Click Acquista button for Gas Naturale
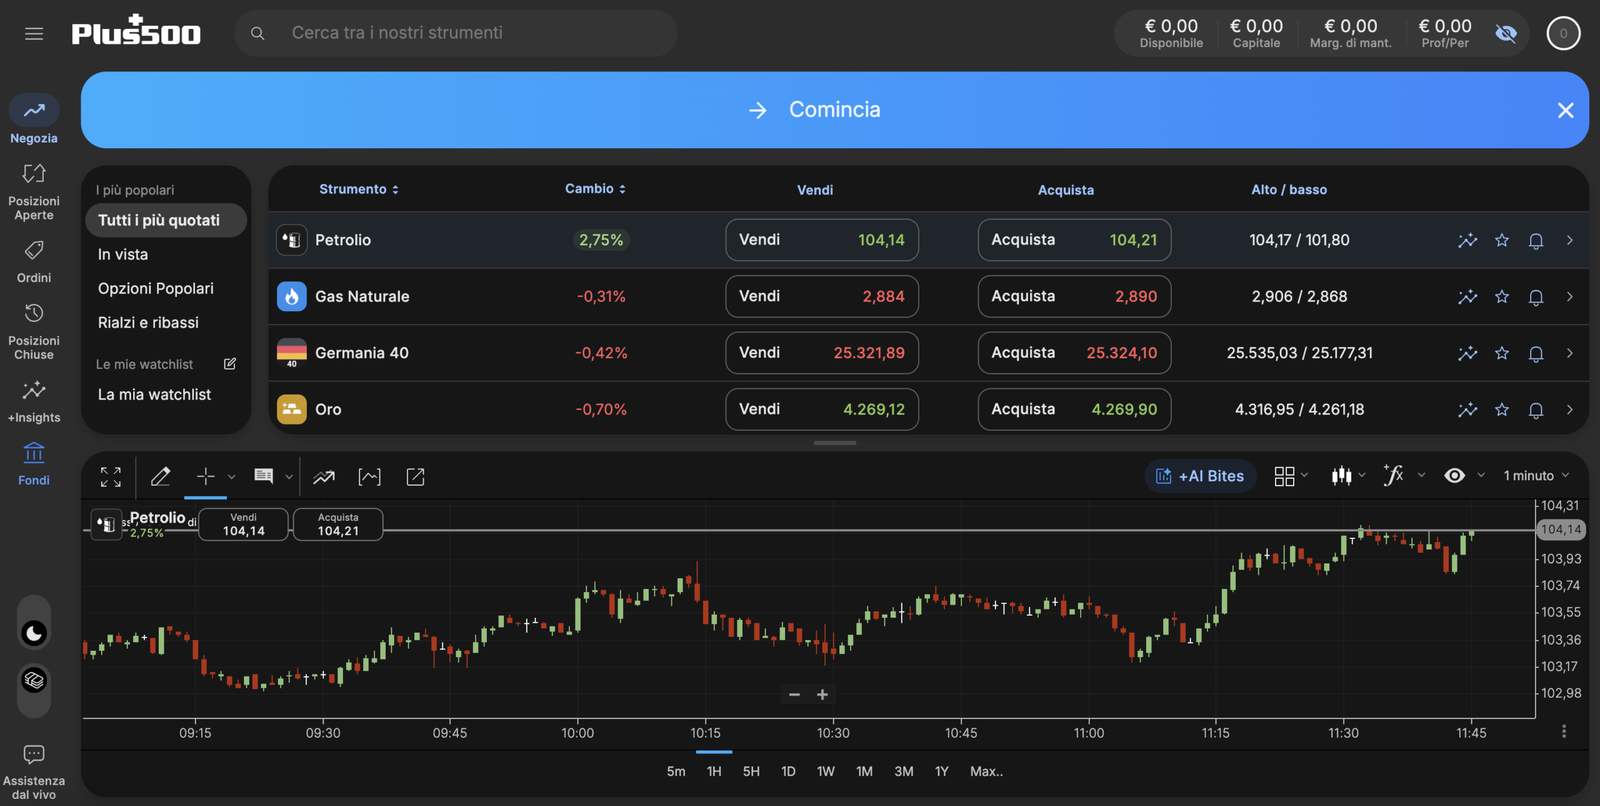 tap(1074, 297)
